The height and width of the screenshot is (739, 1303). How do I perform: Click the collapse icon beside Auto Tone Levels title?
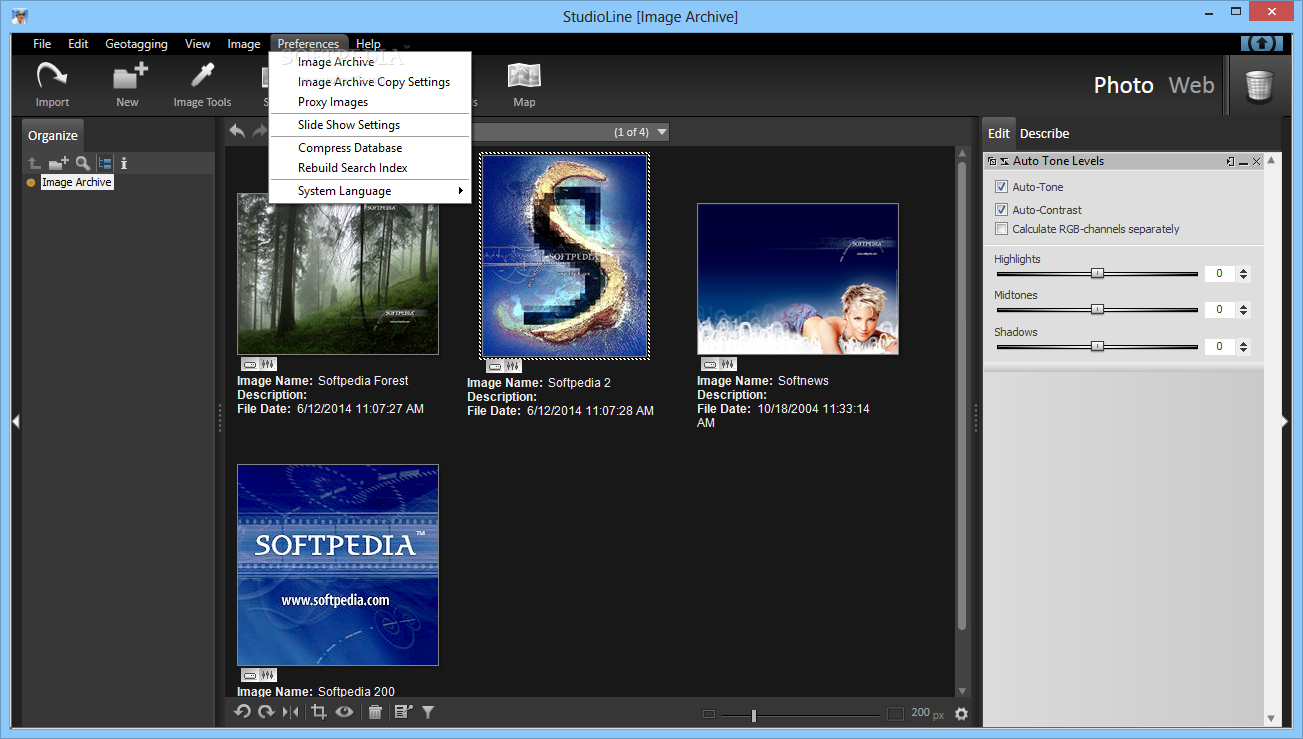[x=1005, y=161]
